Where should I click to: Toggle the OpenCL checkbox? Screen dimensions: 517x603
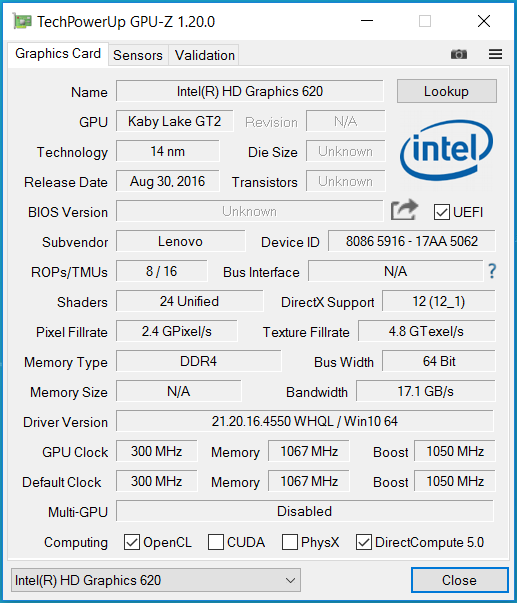[x=132, y=542]
